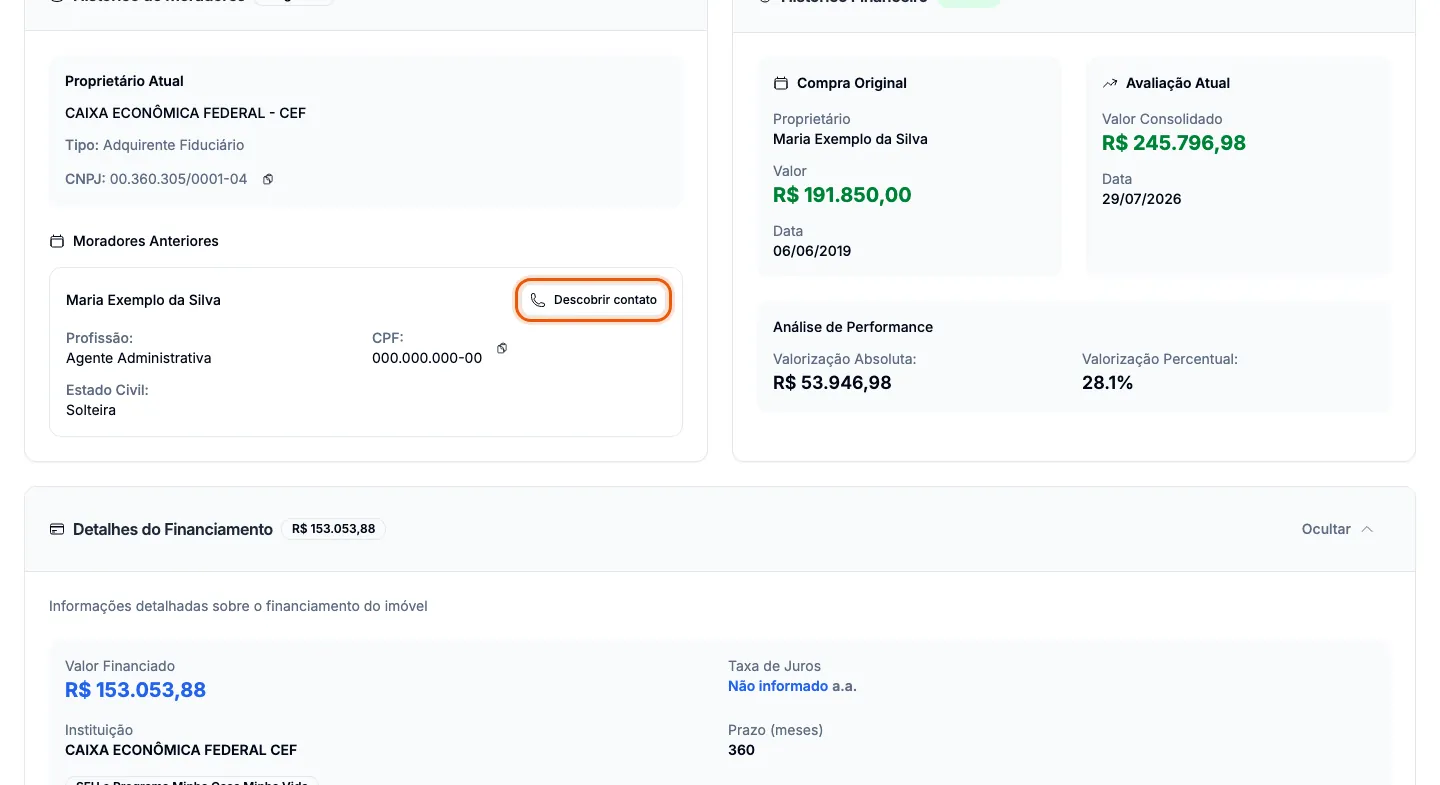Viewport: 1440px width, 785px height.
Task: Click the R$ 153.053,88 badge in header
Action: pyautogui.click(x=333, y=529)
